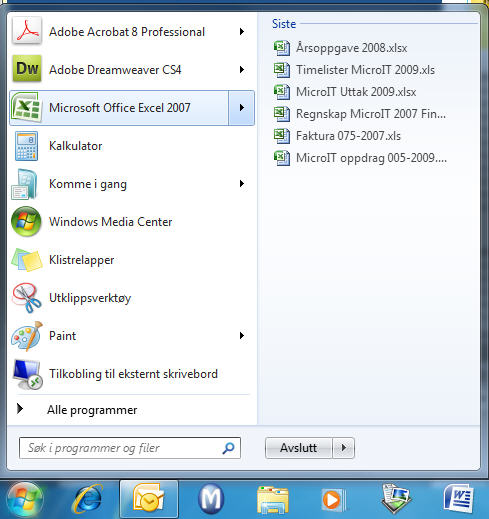The height and width of the screenshot is (519, 489).
Task: Open Kalkulator calculator icon
Action: tap(26, 146)
